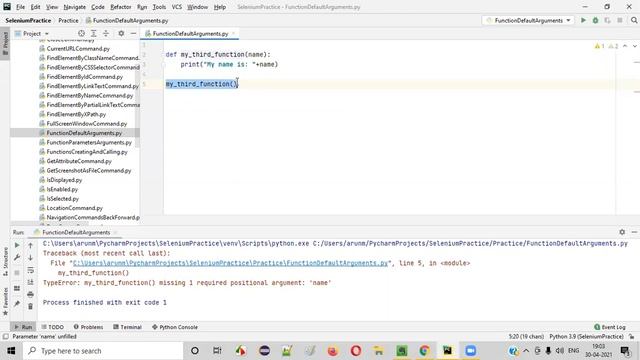640x360 pixels.
Task: Locate opened file in Project tree
Action: point(81,33)
